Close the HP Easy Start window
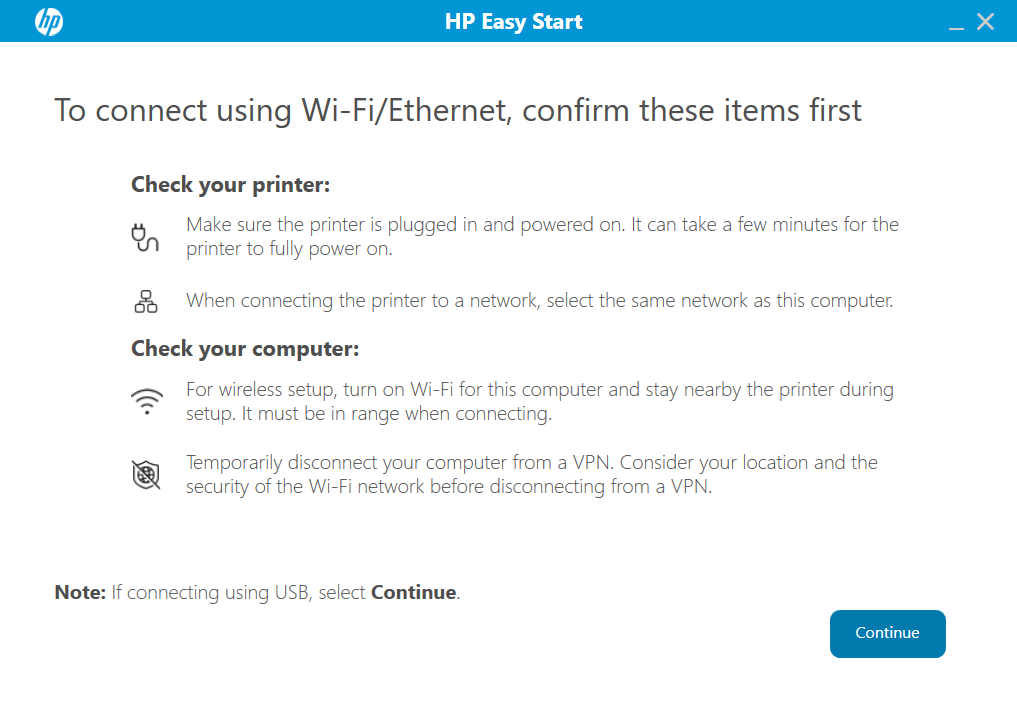This screenshot has height=720, width=1017. [x=986, y=21]
